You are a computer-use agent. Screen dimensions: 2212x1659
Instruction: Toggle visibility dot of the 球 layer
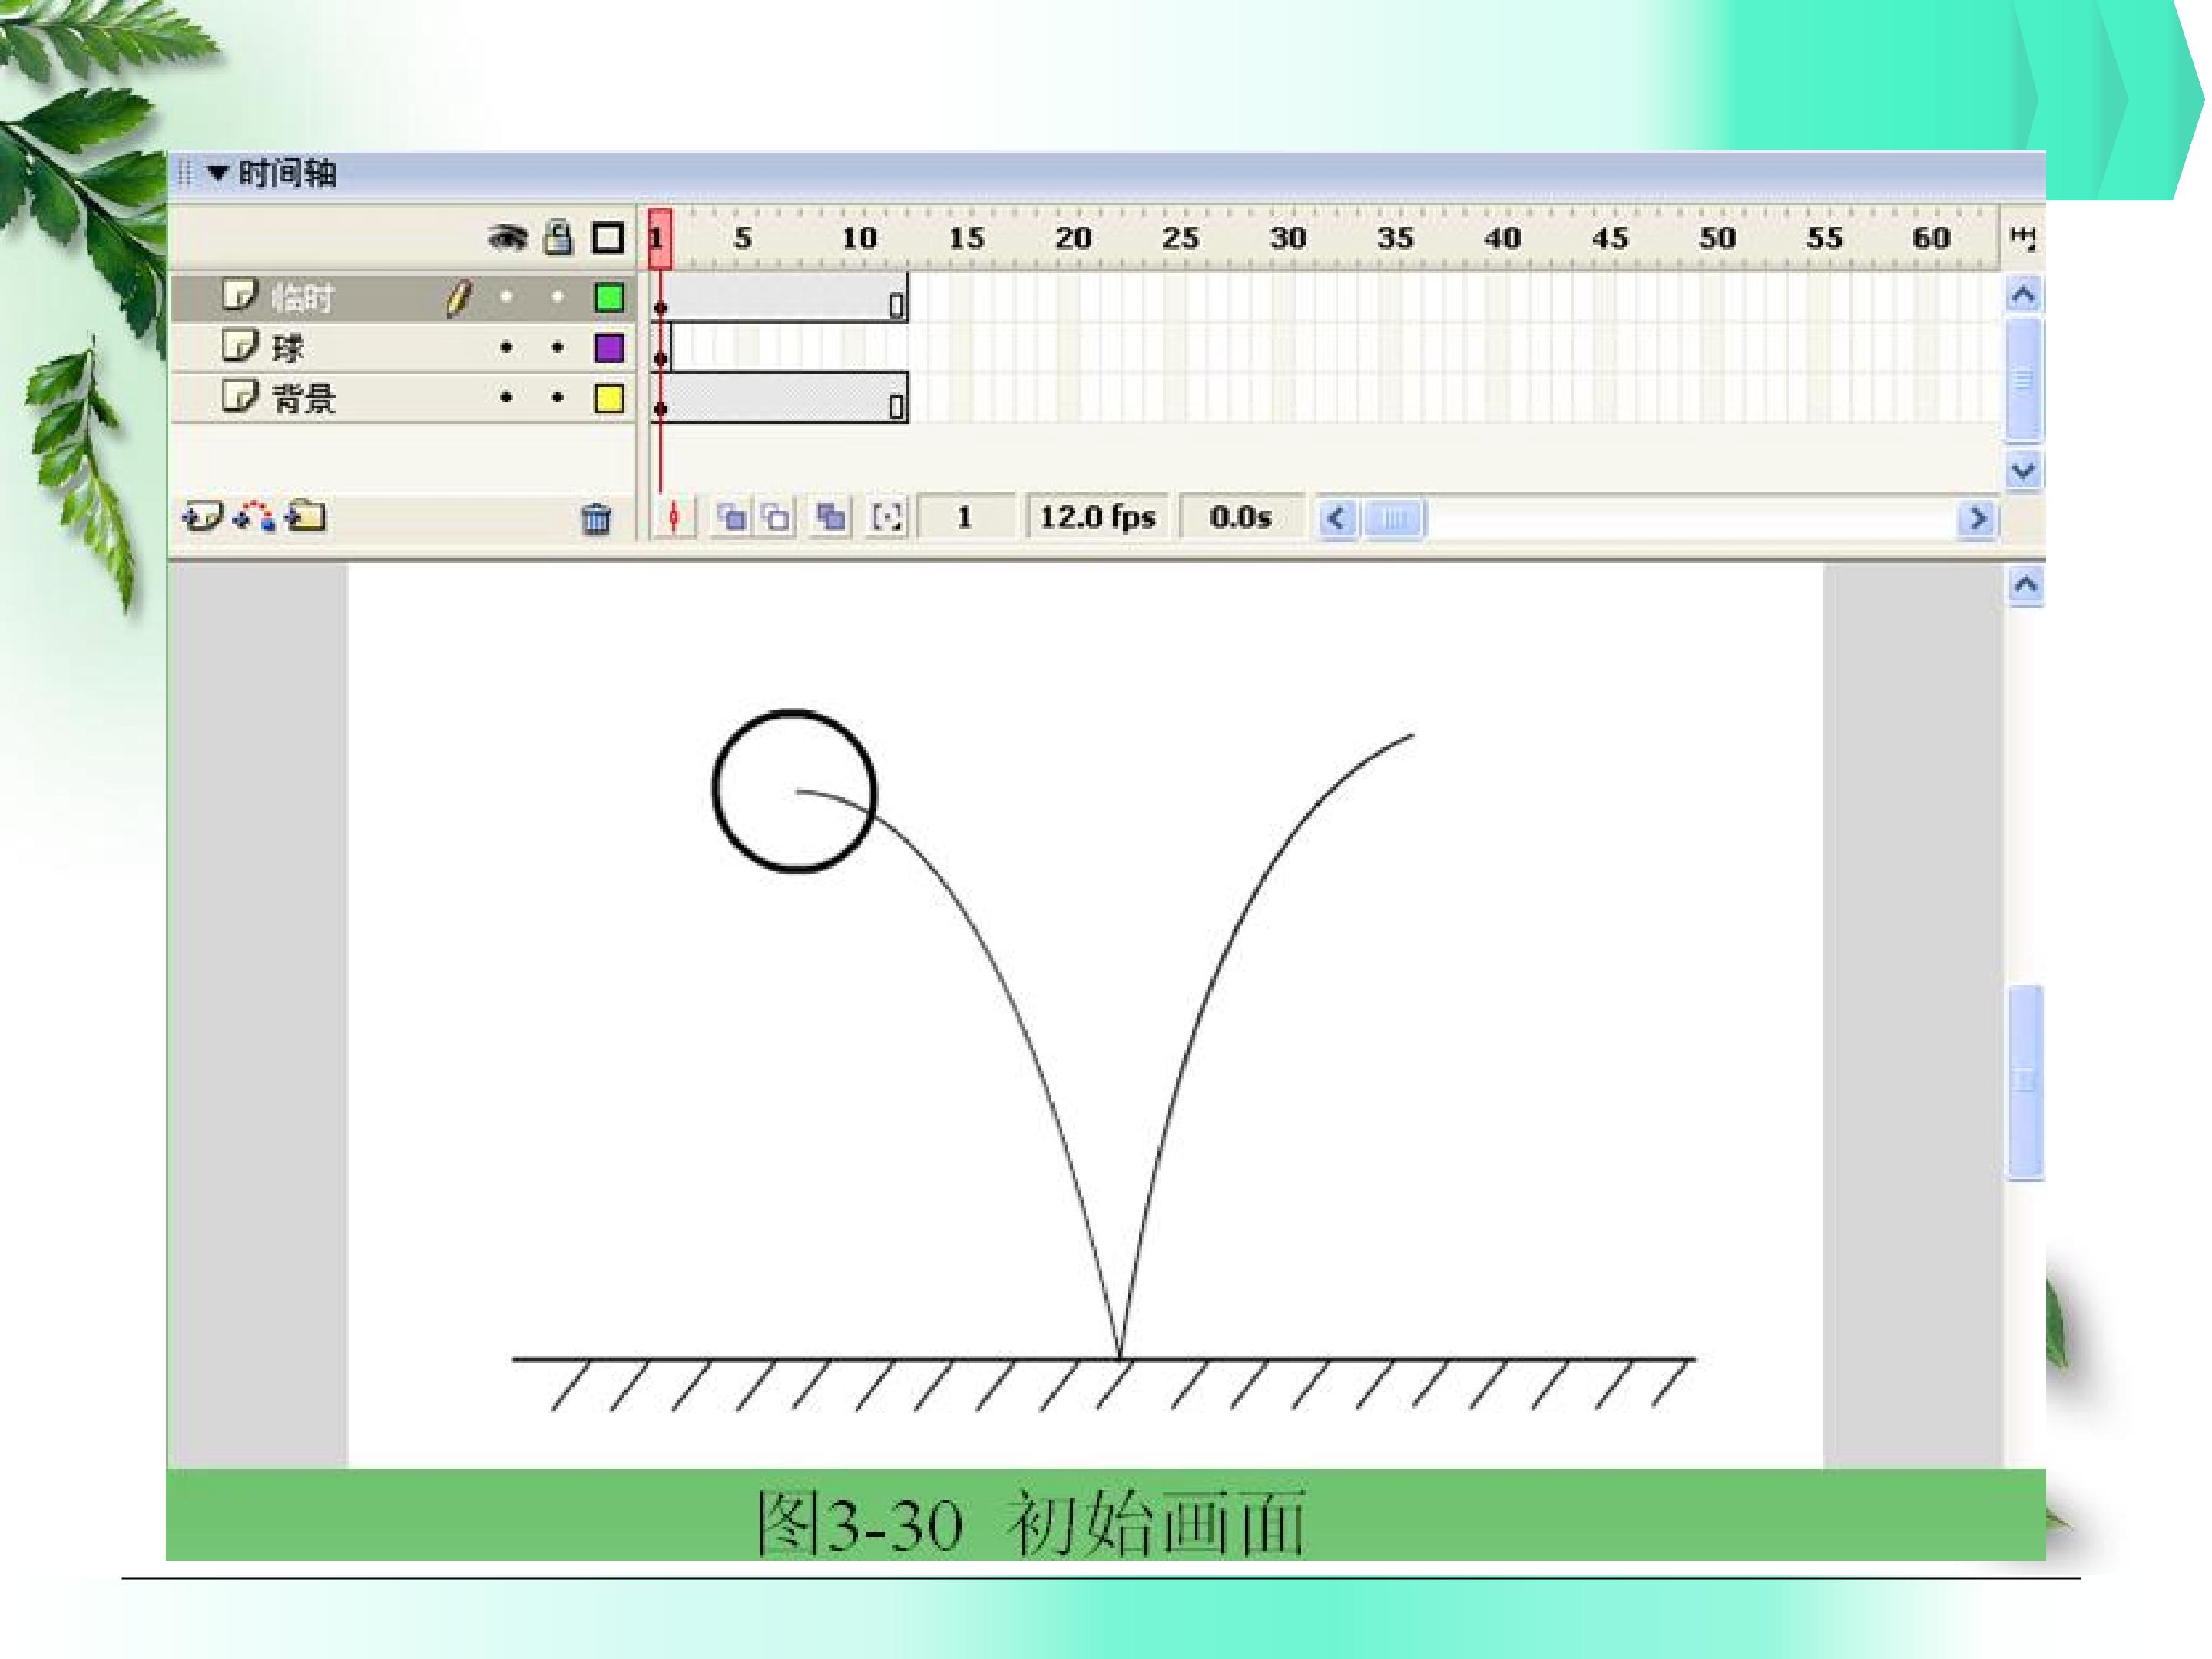506,348
